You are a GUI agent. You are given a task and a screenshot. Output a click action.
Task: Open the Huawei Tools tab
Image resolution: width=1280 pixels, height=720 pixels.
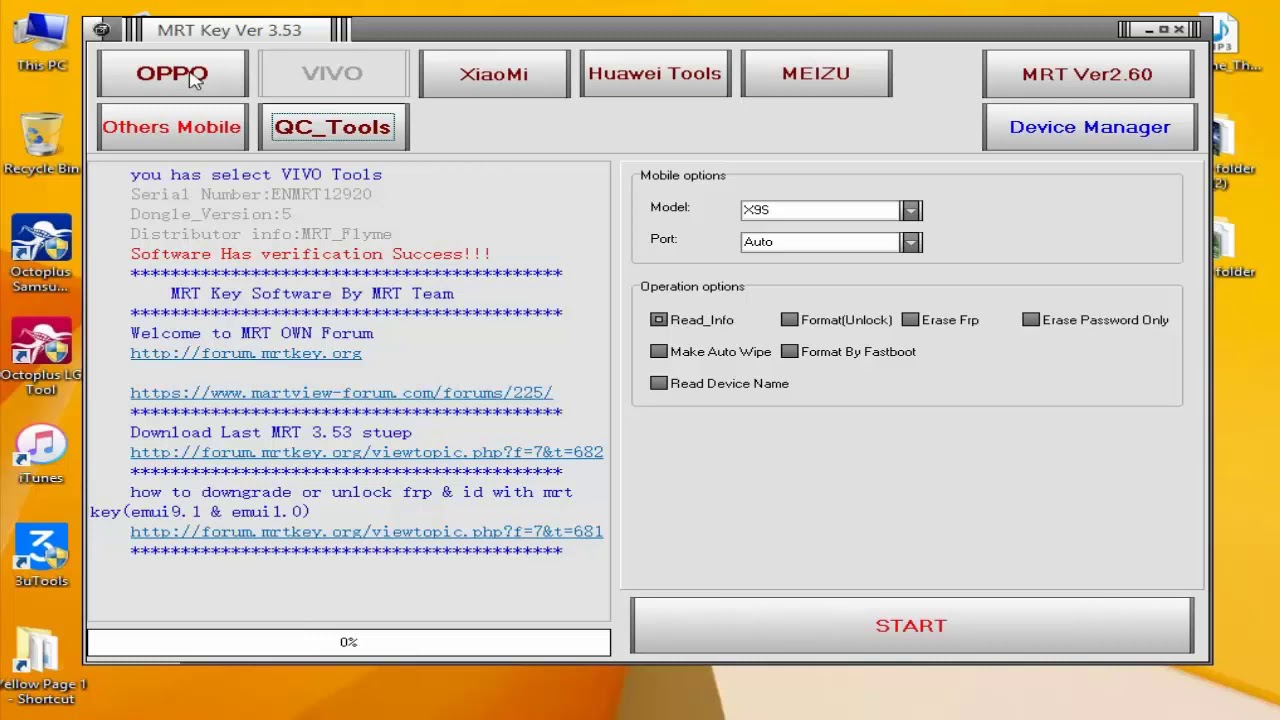(655, 74)
